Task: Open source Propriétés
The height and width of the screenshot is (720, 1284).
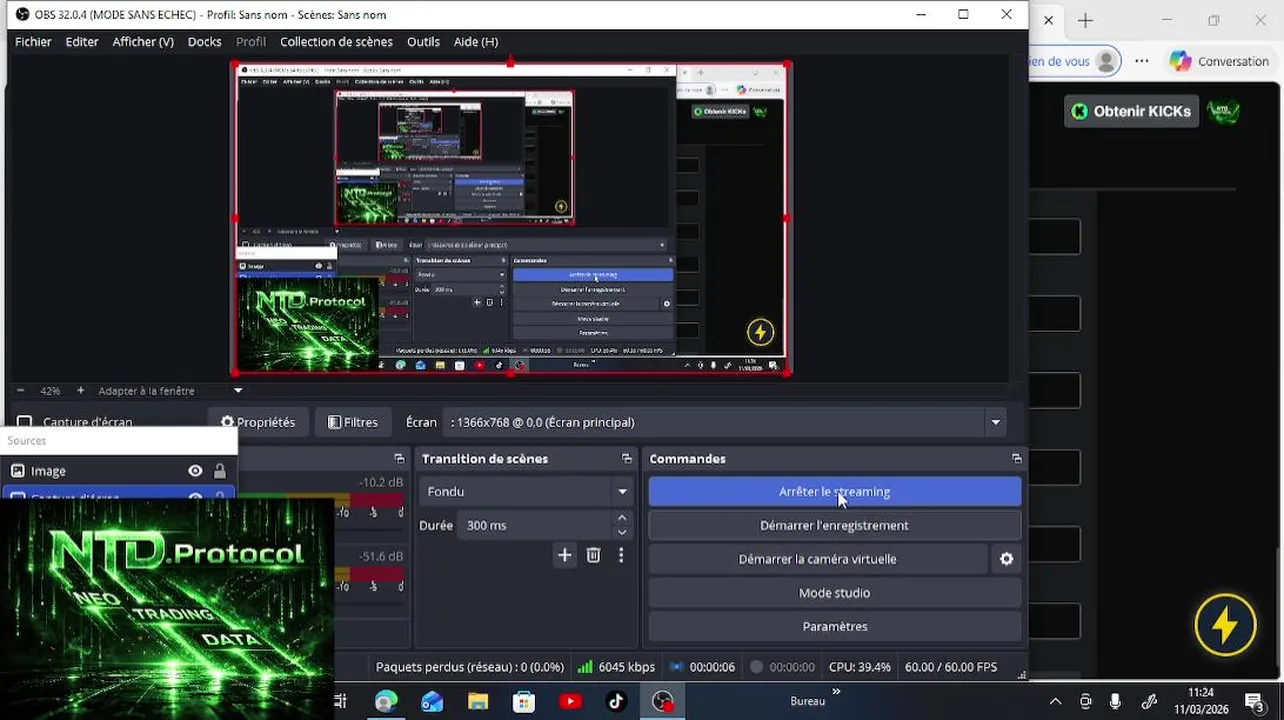Action: click(258, 422)
